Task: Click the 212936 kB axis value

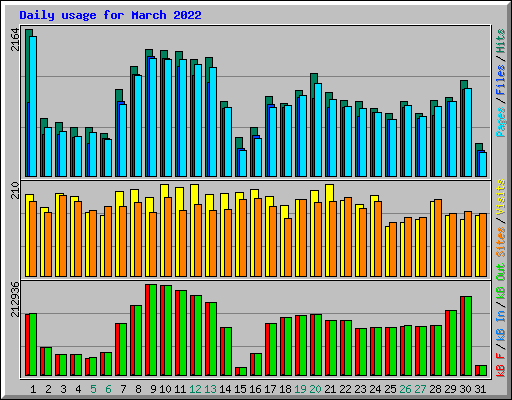Action: coord(15,299)
